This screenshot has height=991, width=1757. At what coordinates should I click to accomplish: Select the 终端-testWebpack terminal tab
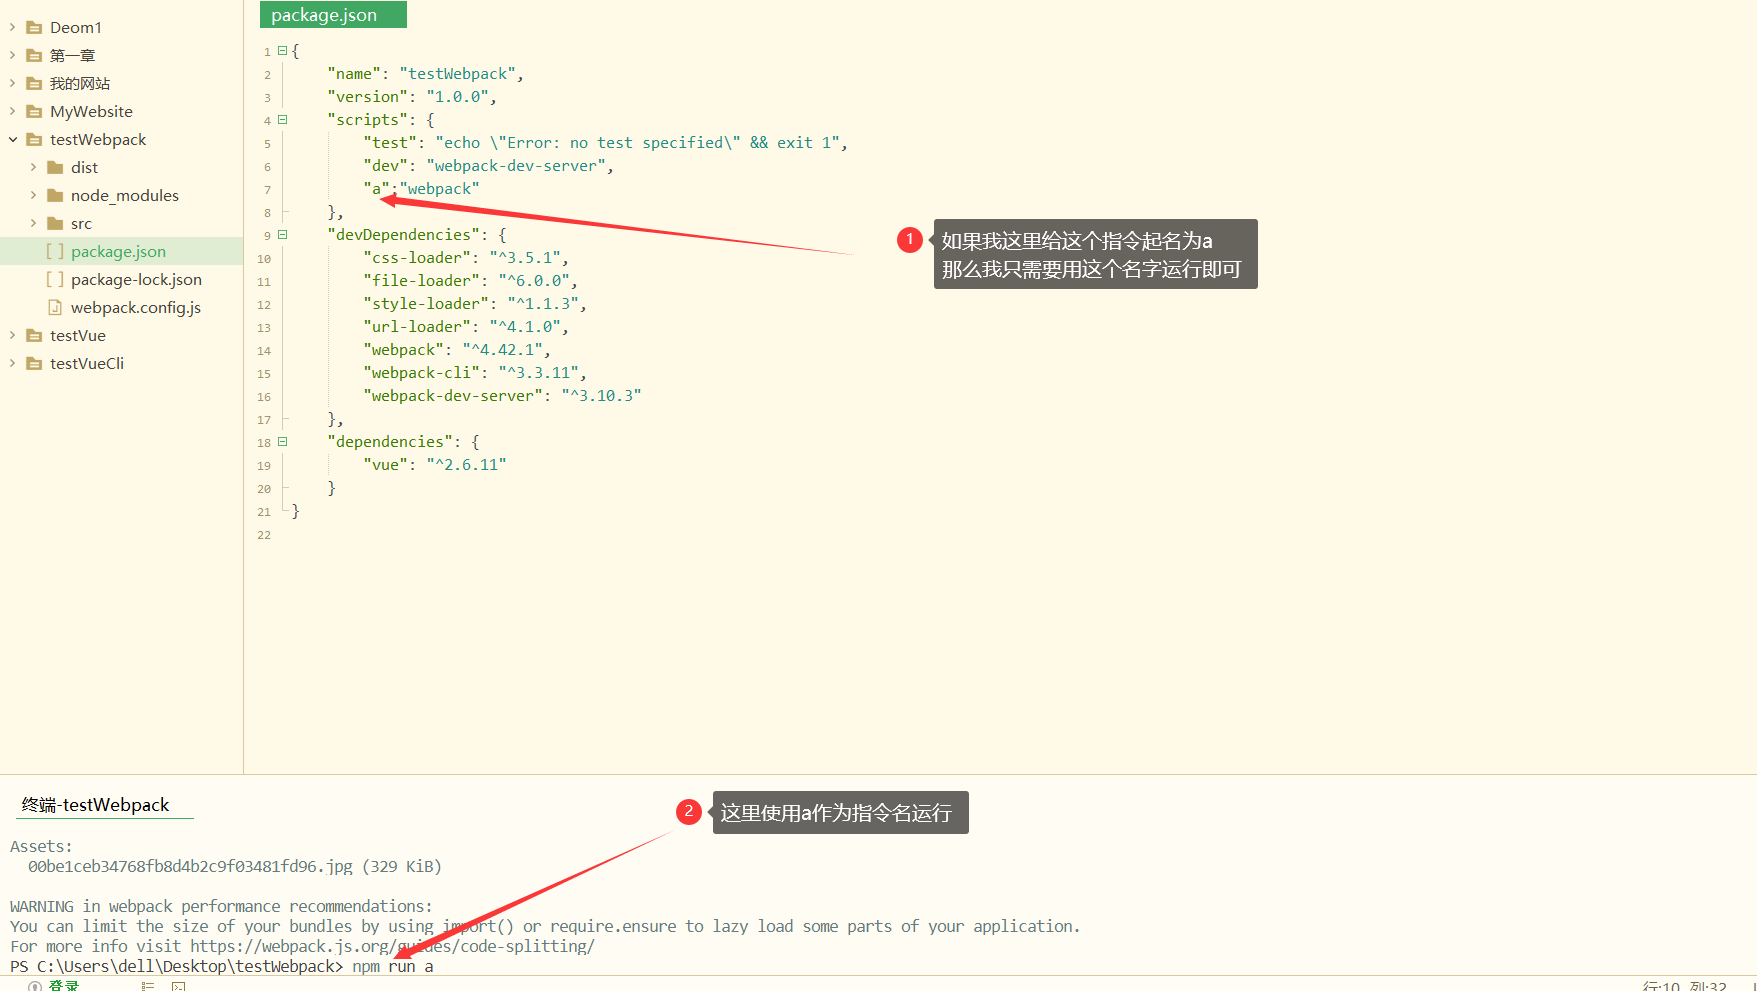click(x=96, y=805)
